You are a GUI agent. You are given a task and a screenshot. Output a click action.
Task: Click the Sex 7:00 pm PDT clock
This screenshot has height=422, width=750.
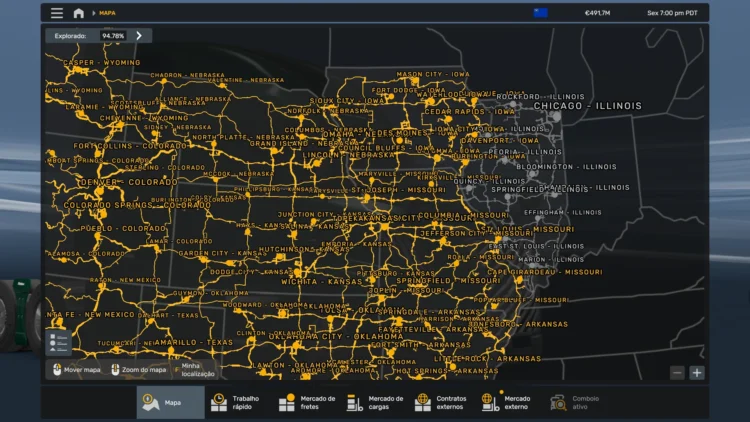click(672, 13)
